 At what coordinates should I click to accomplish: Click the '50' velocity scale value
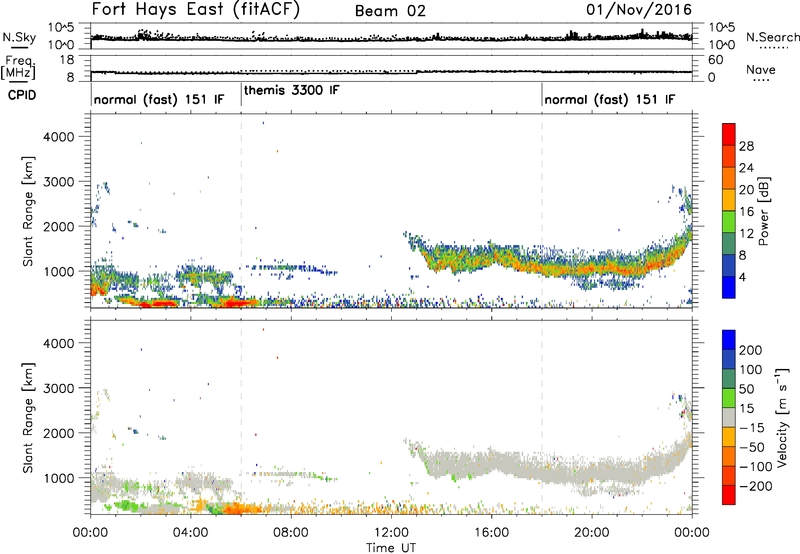click(x=746, y=389)
